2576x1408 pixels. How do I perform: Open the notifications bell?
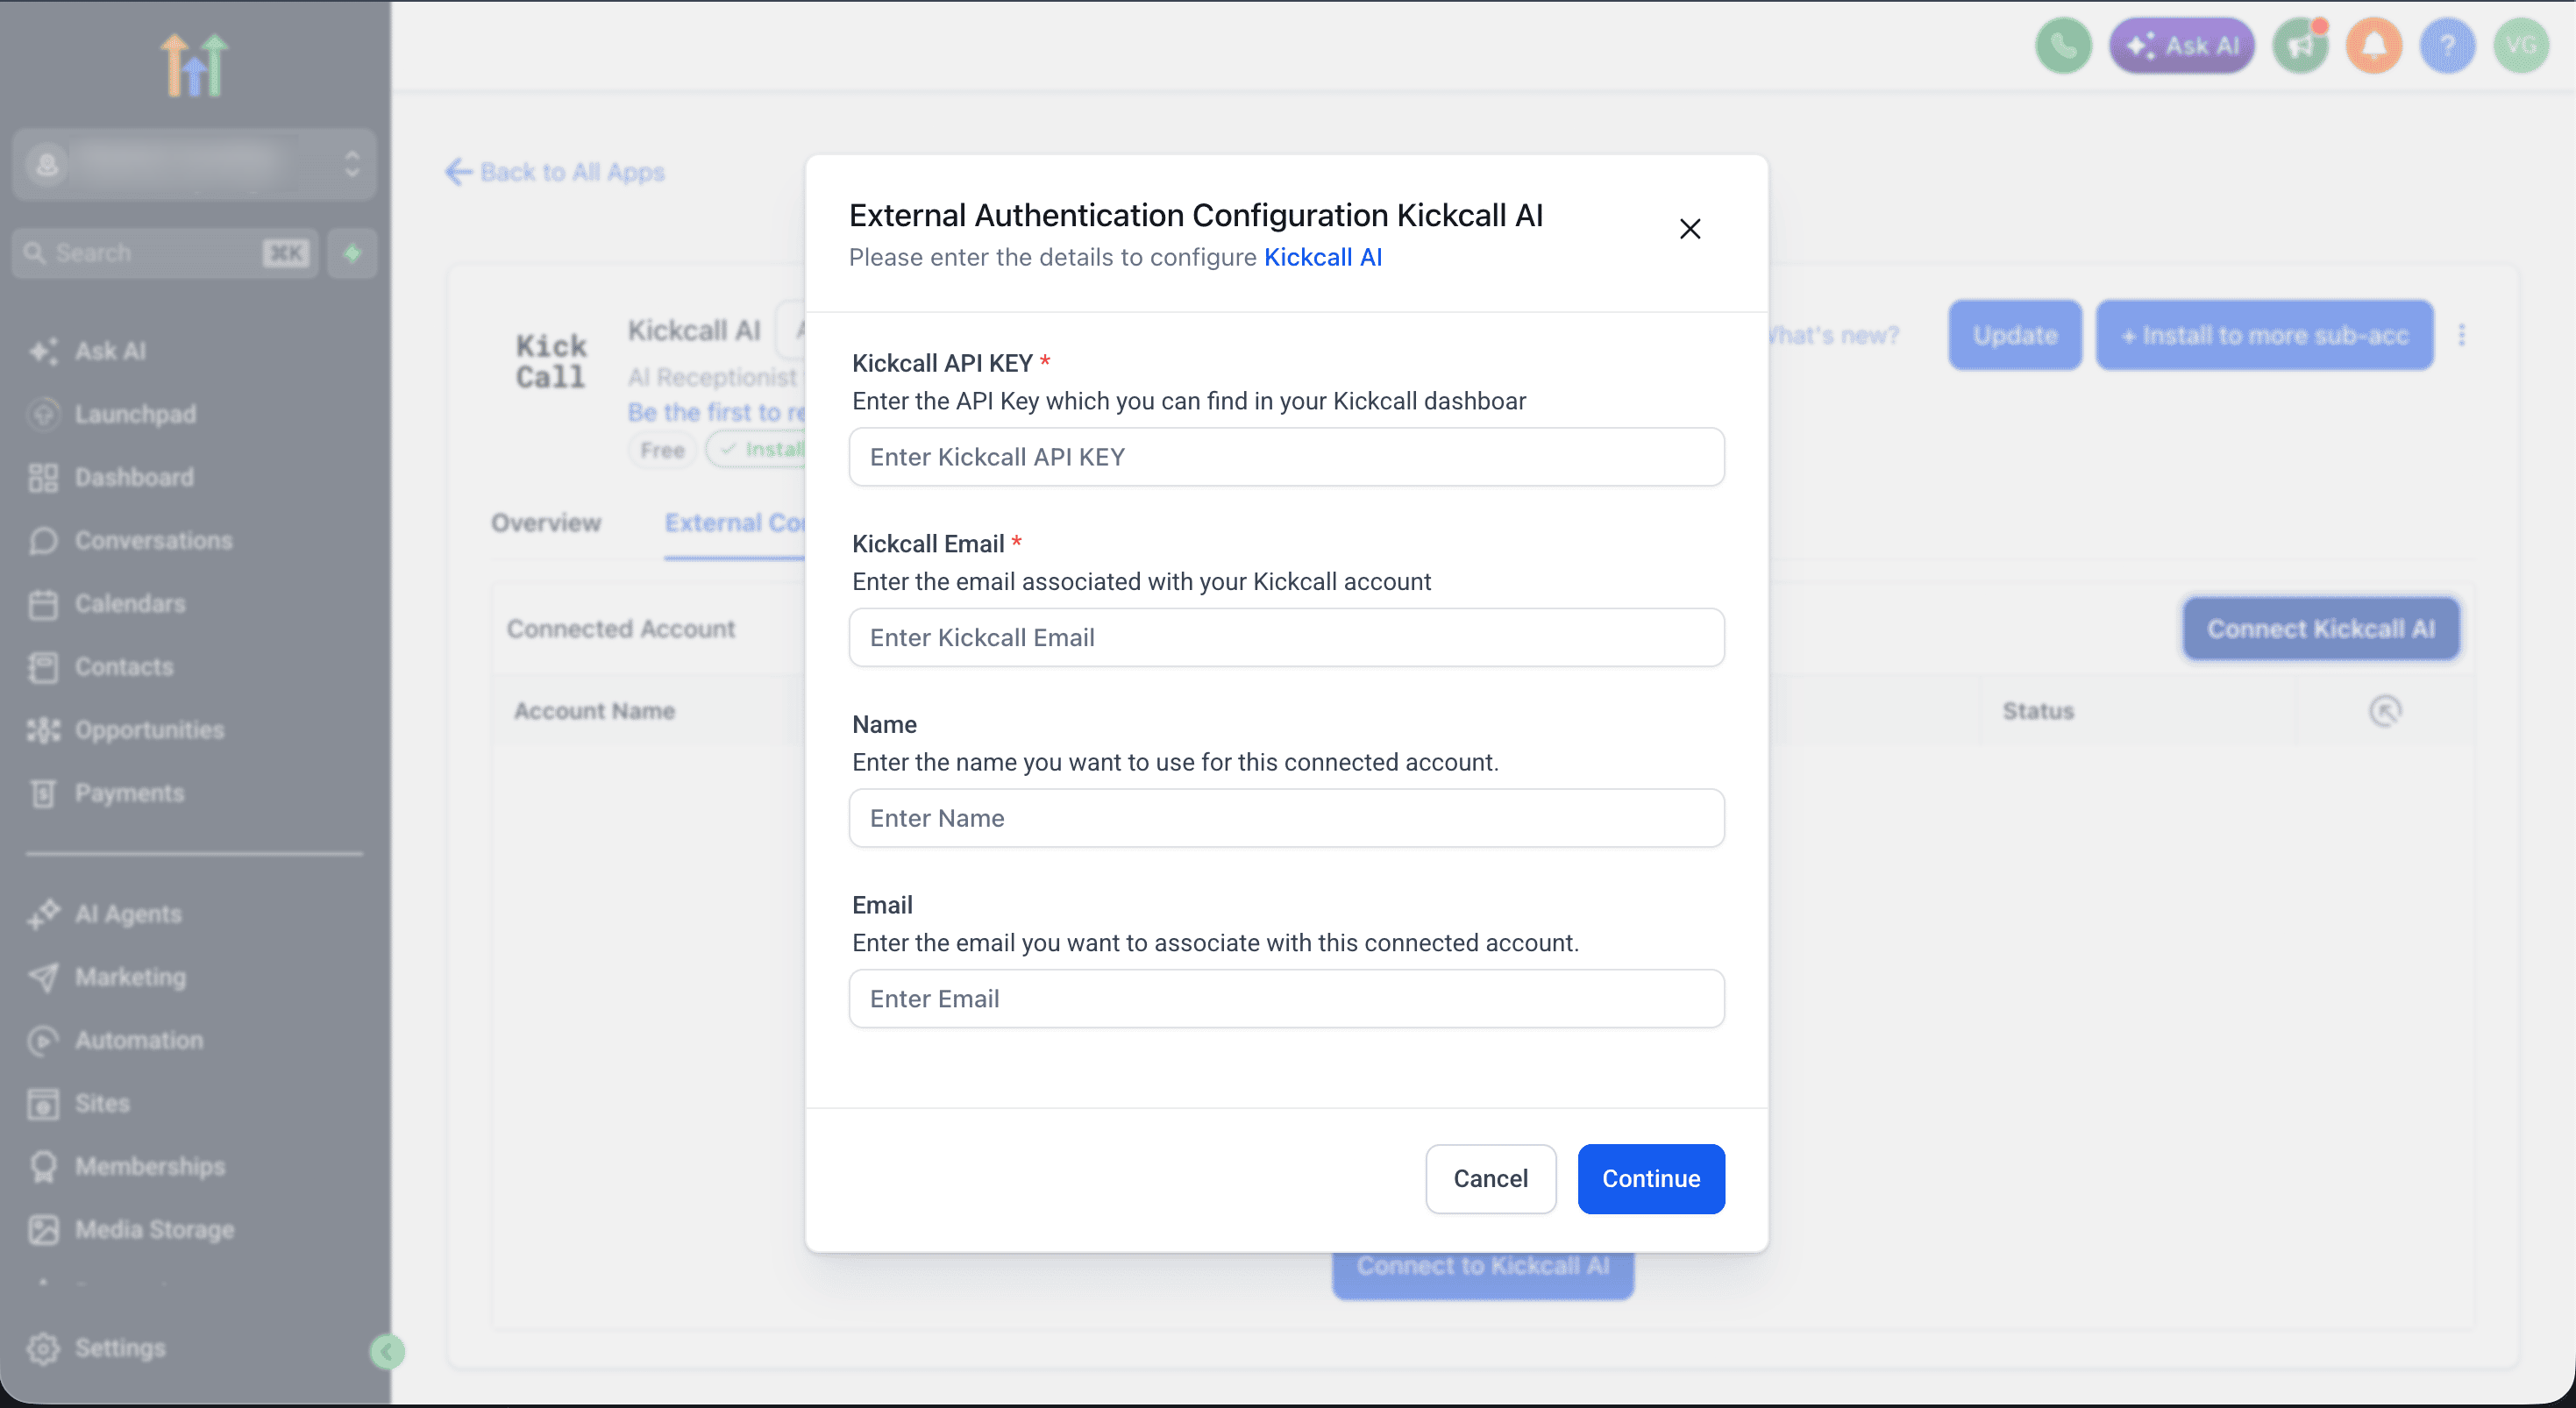point(2374,46)
